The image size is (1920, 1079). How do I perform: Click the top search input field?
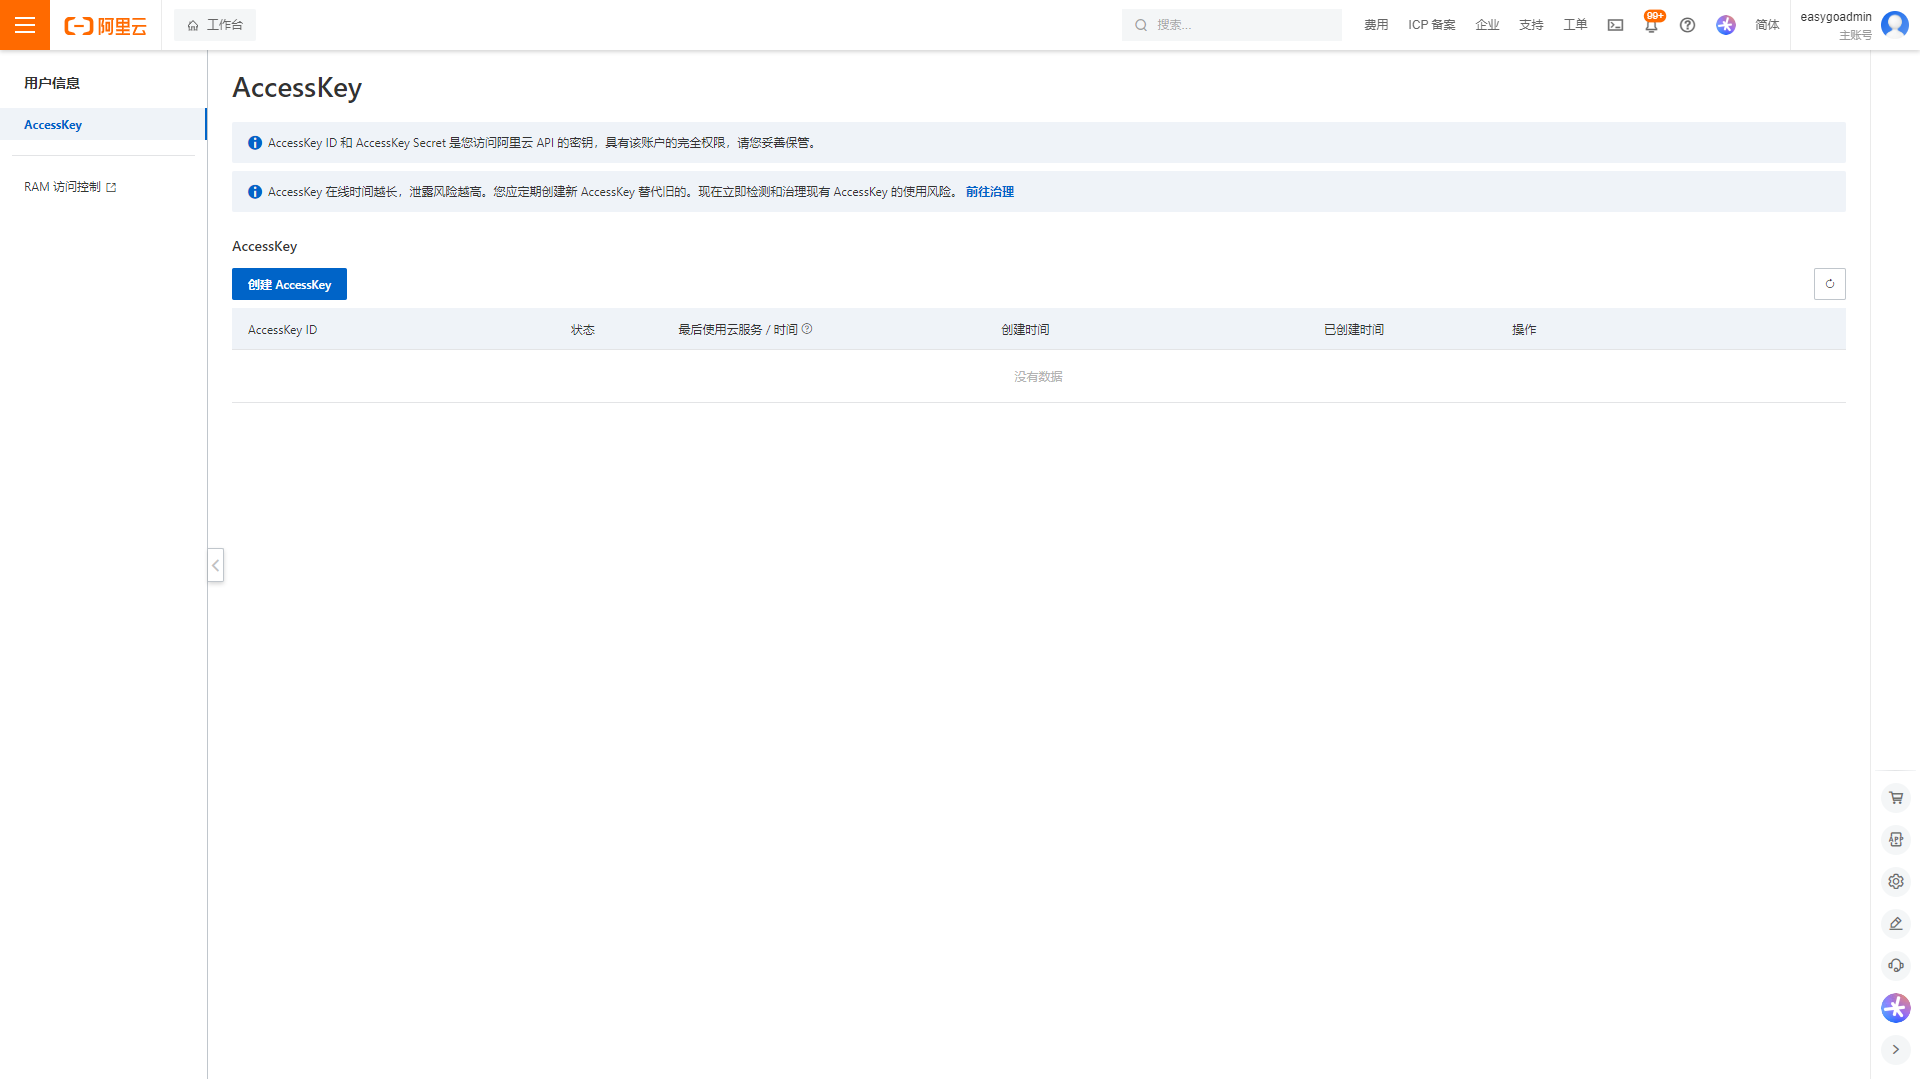tap(1240, 25)
